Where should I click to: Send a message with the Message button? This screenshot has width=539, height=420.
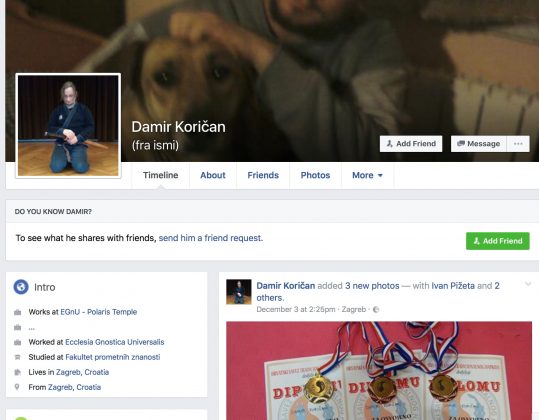pos(478,144)
